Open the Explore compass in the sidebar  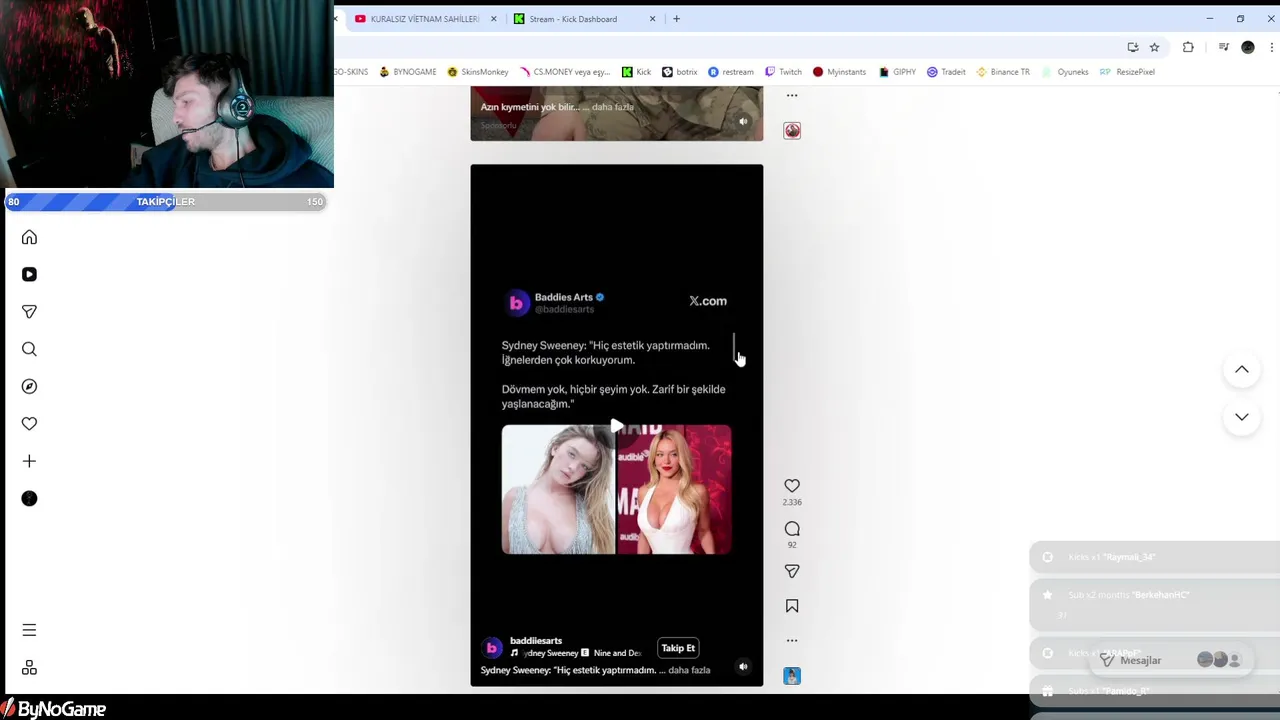pos(29,386)
